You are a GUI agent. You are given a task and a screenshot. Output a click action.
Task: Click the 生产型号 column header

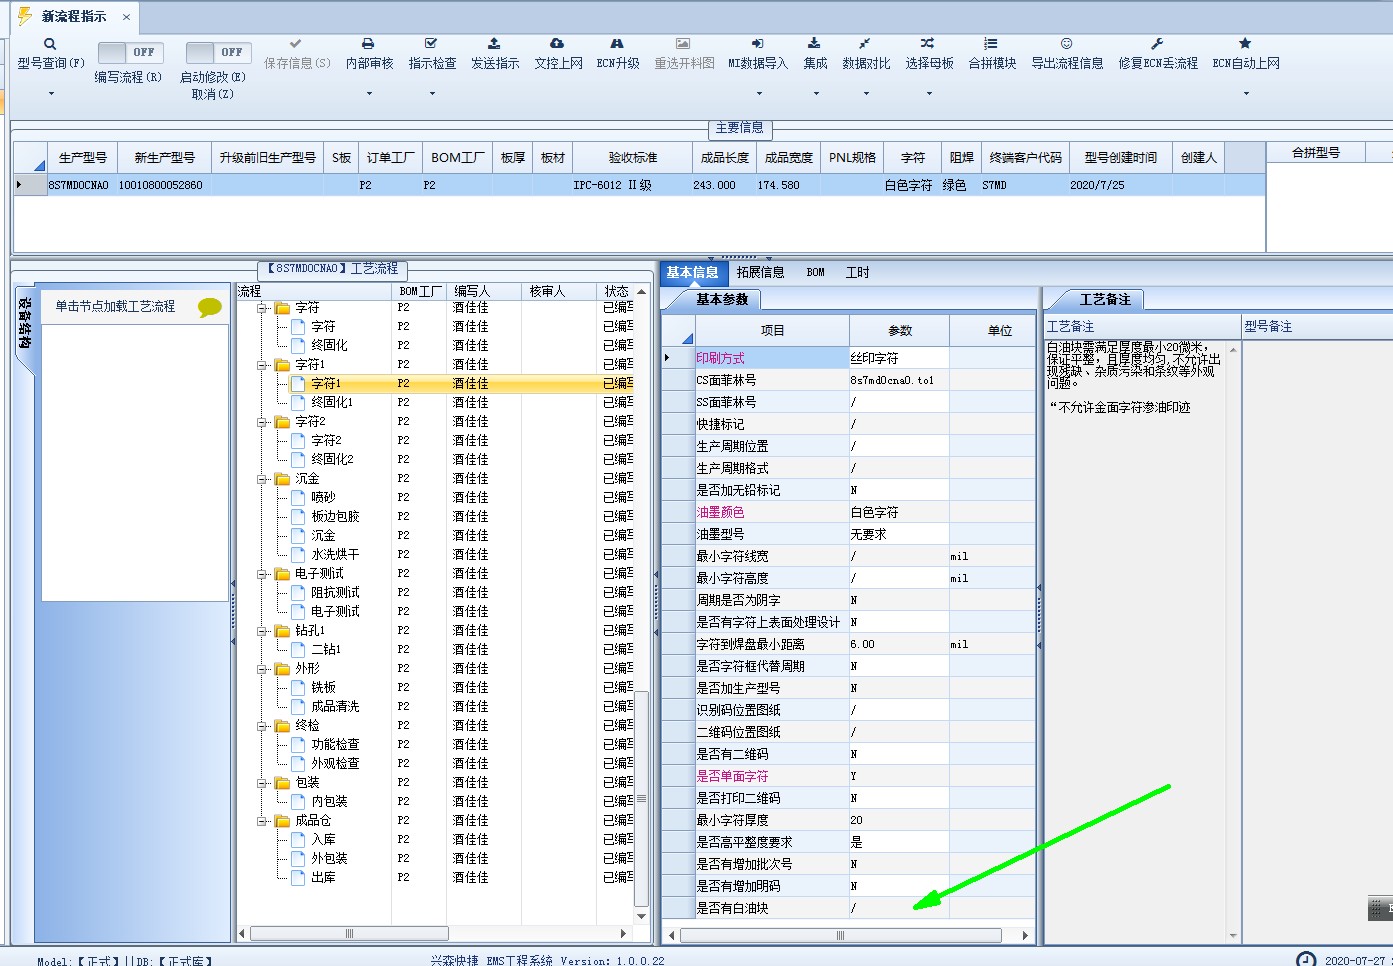(82, 158)
